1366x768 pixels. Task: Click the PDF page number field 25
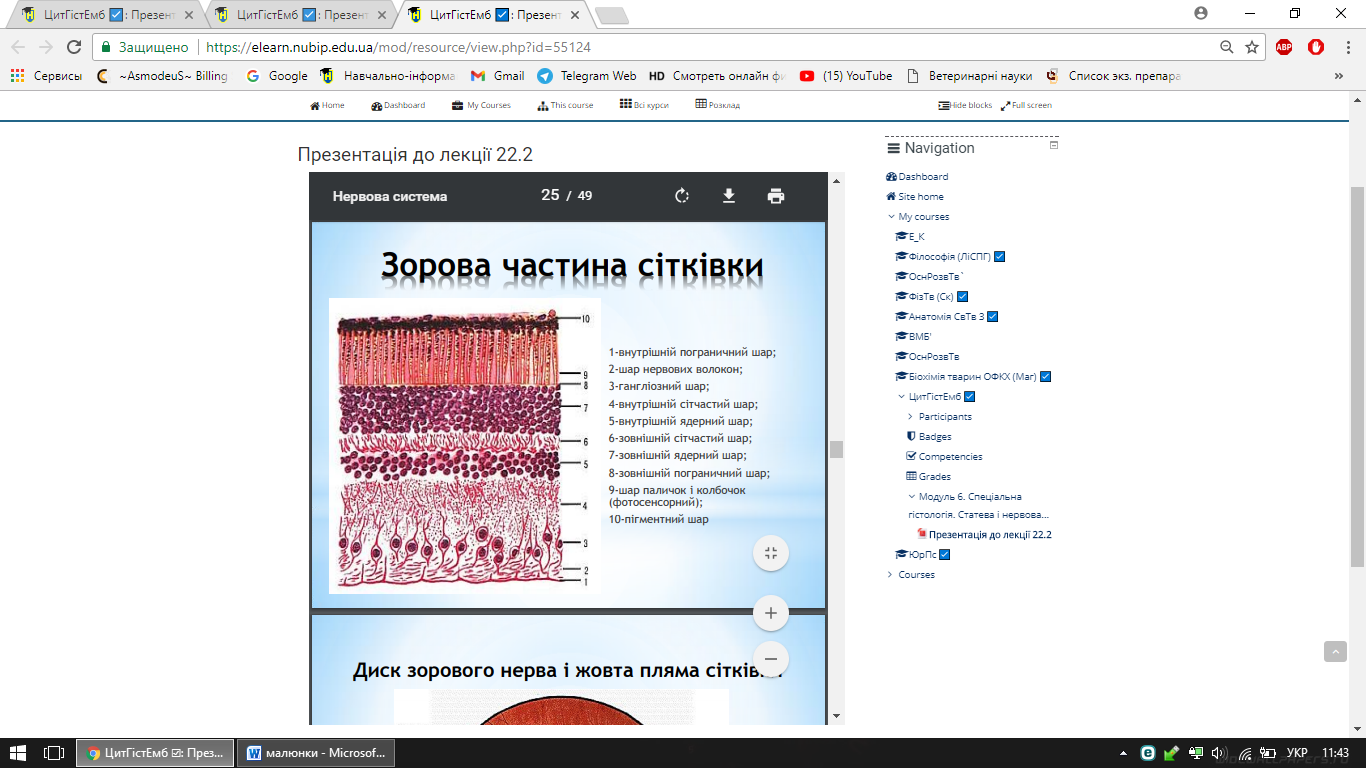click(x=550, y=196)
